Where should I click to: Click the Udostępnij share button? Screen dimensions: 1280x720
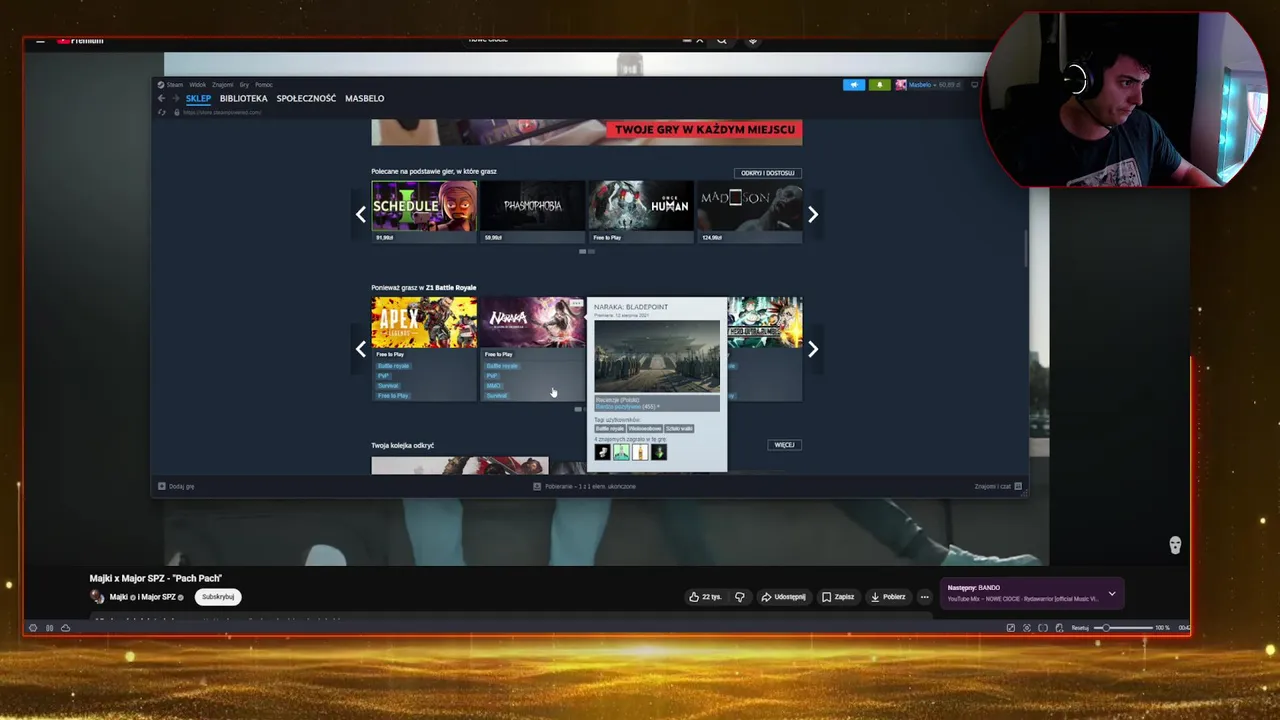[783, 597]
